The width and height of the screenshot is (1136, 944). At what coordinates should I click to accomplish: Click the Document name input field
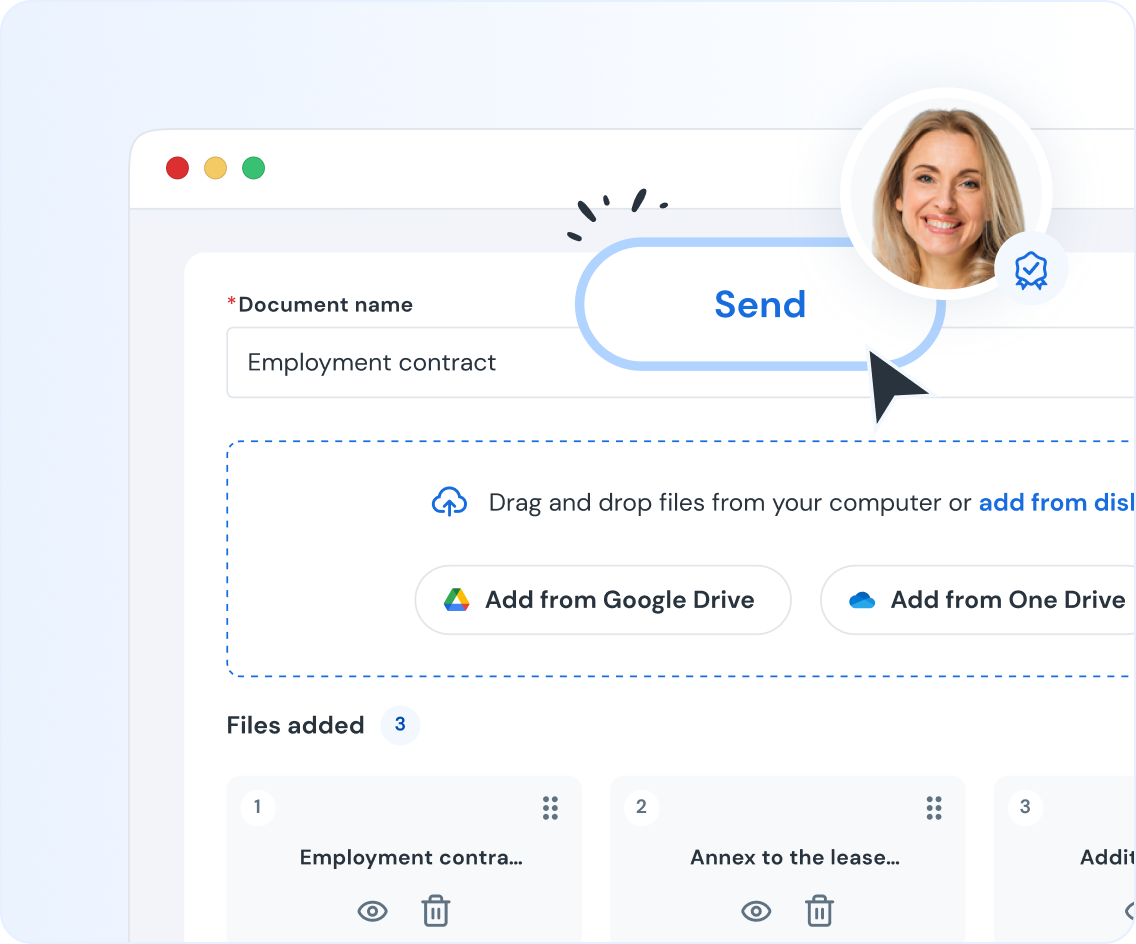pyautogui.click(x=400, y=362)
